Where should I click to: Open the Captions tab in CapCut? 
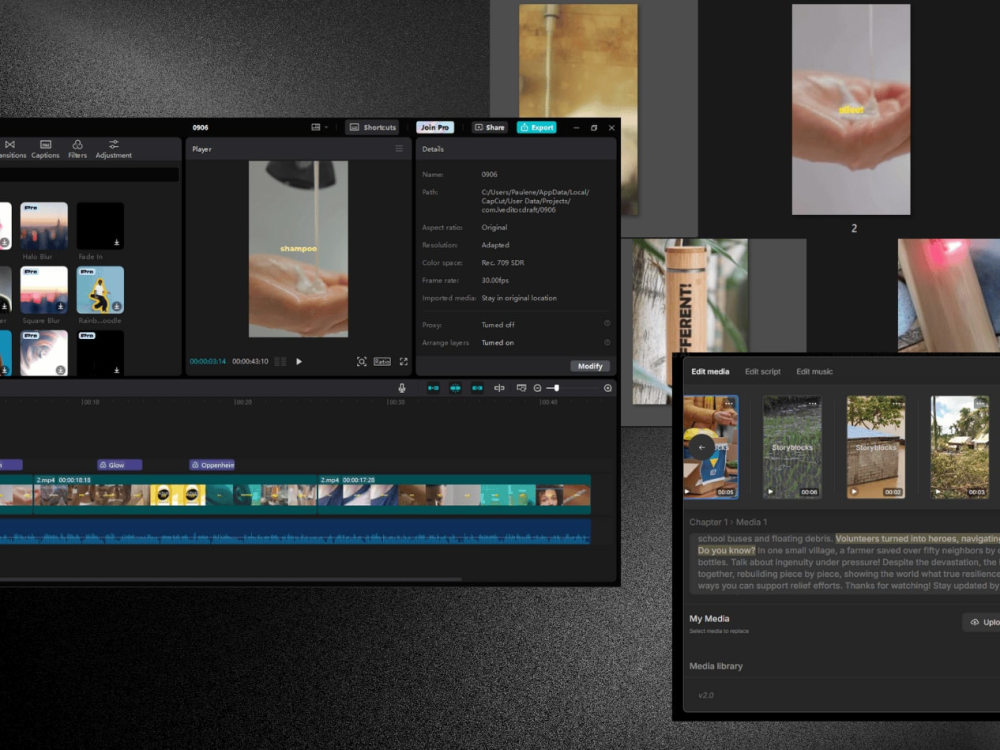pos(45,149)
